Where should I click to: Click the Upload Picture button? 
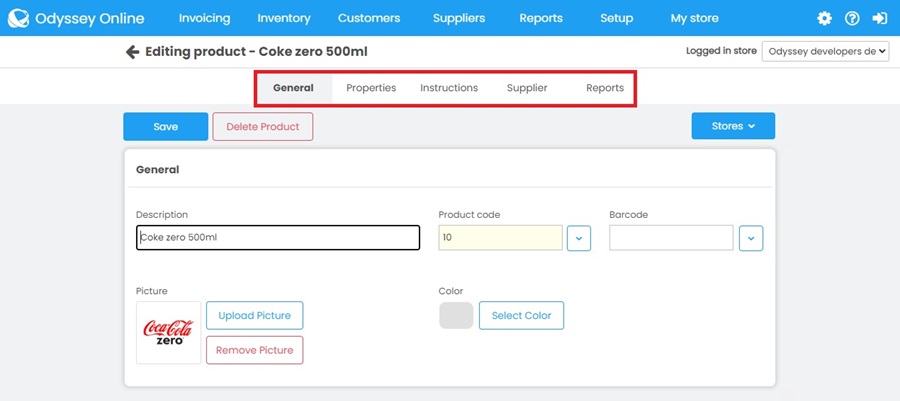255,316
